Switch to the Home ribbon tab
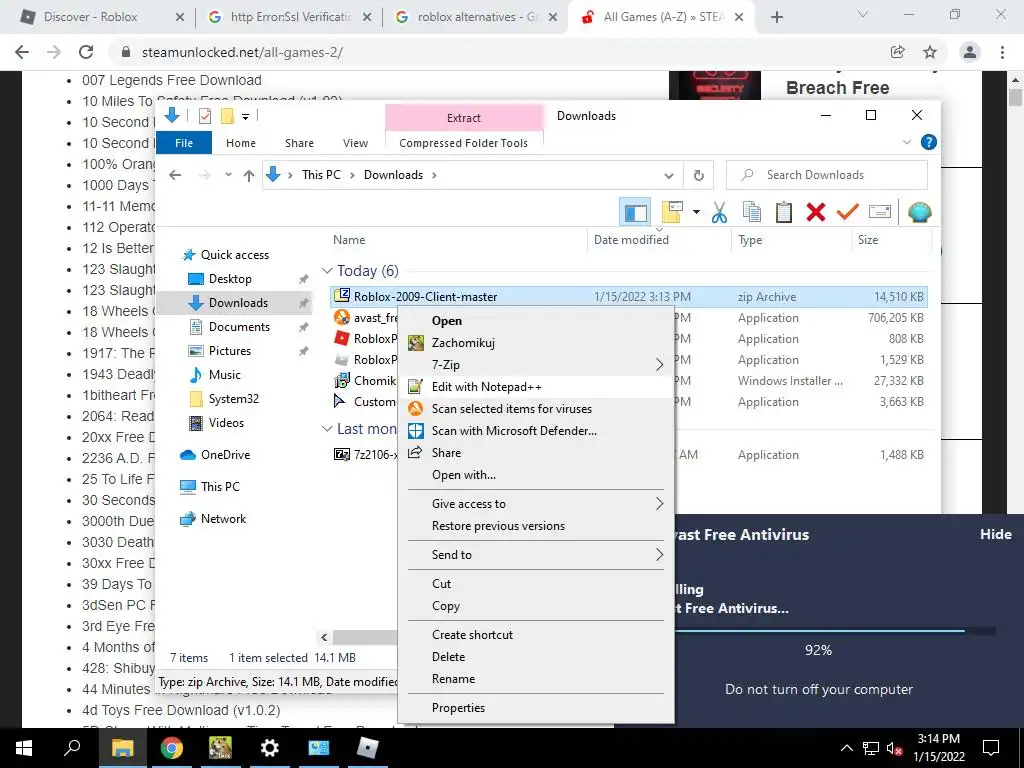Viewport: 1024px width, 768px height. tap(241, 143)
